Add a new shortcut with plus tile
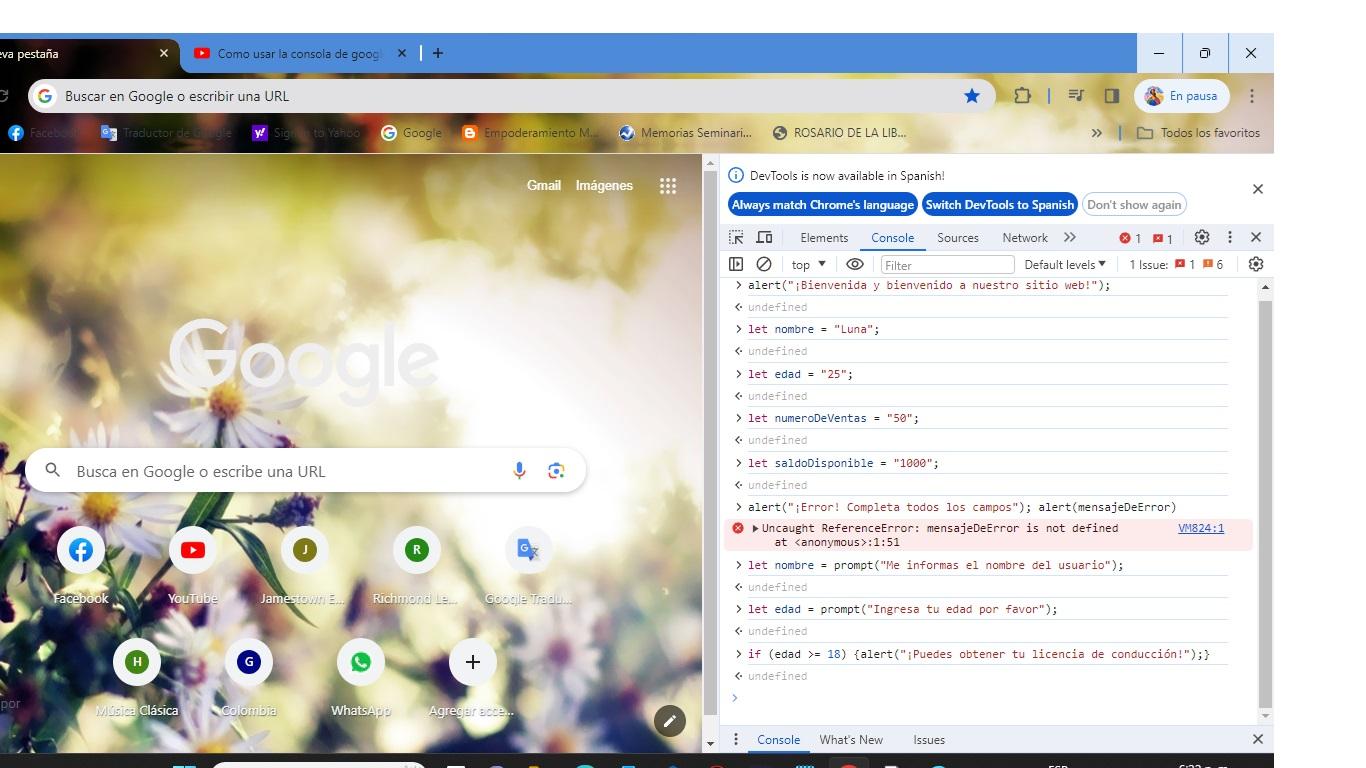This screenshot has width=1366, height=768. (x=473, y=678)
